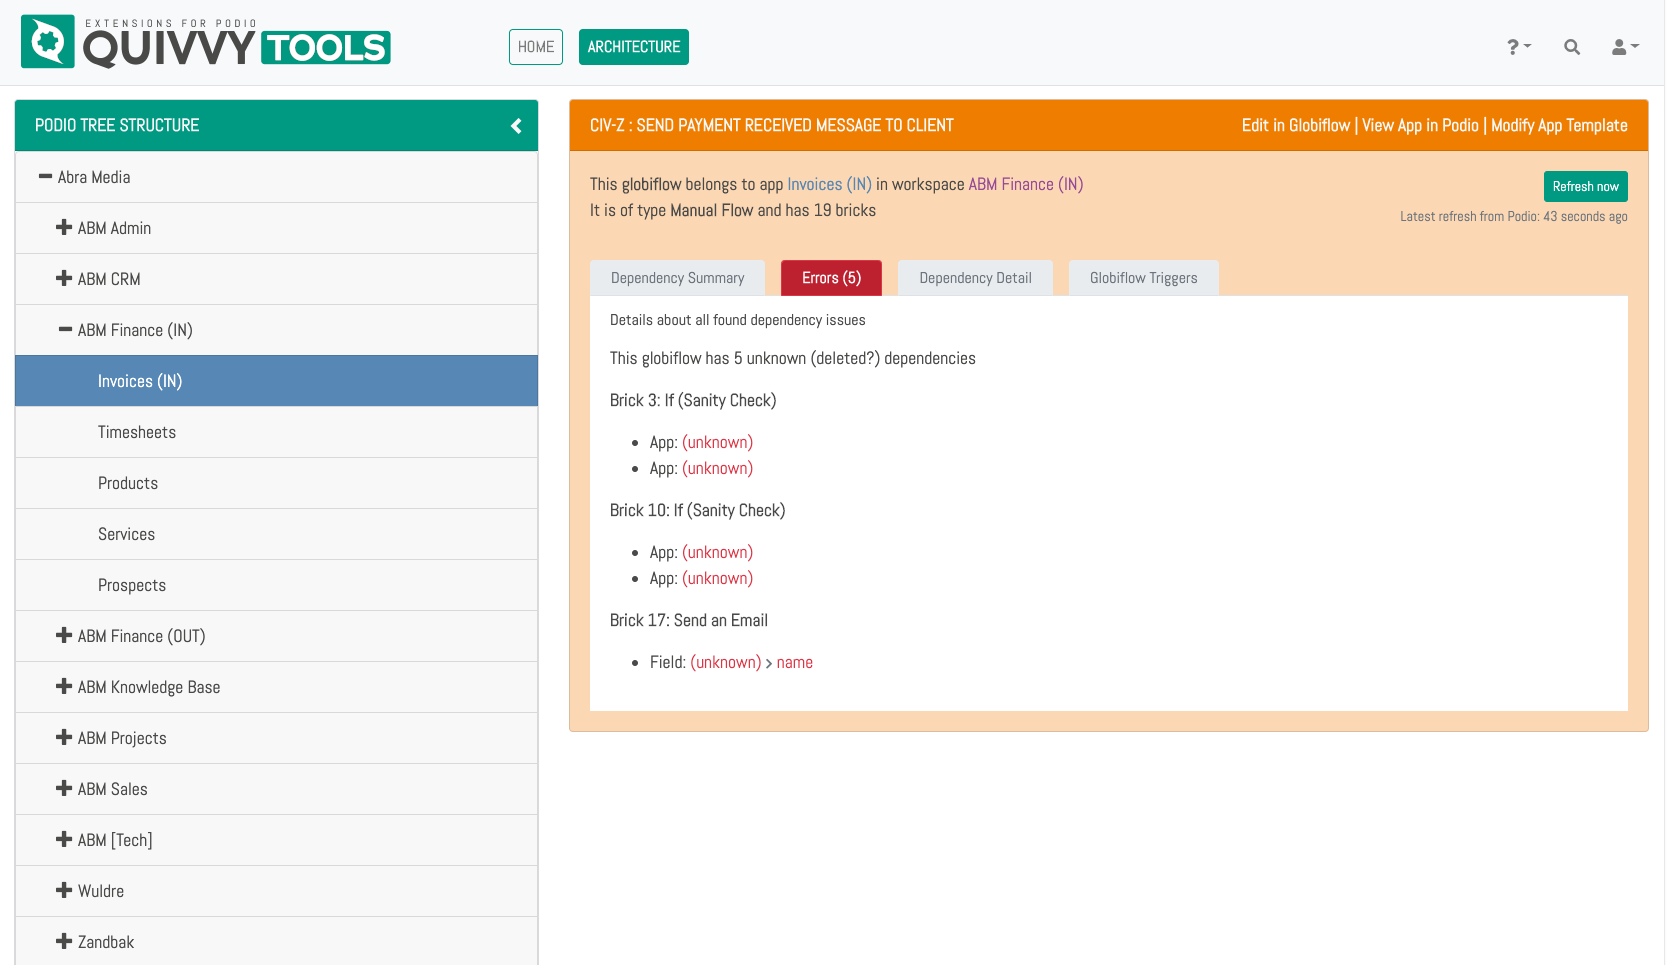Expand ABM CRM tree node
1666x965 pixels.
[64, 279]
